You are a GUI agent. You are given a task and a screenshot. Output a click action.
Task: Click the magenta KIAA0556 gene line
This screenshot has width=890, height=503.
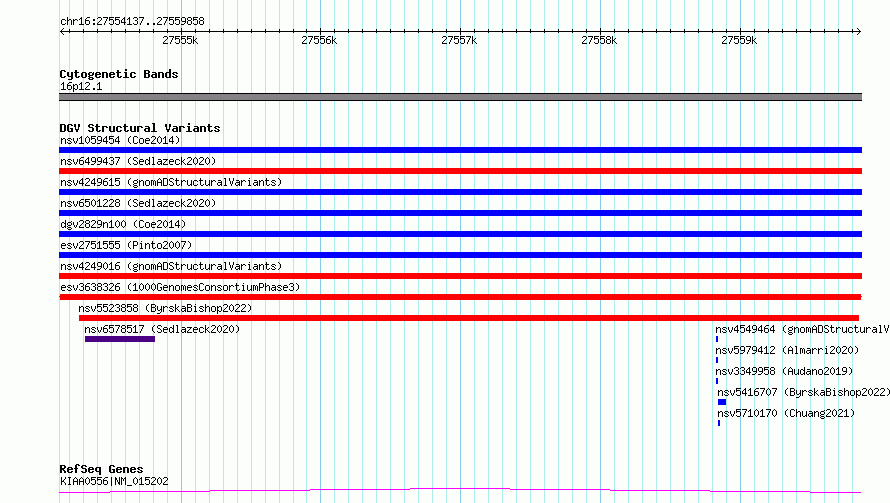(x=460, y=491)
